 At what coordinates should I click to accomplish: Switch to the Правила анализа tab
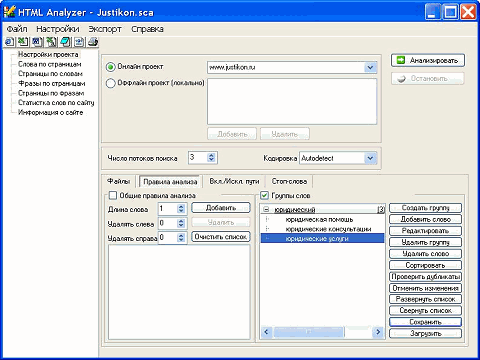tap(170, 182)
